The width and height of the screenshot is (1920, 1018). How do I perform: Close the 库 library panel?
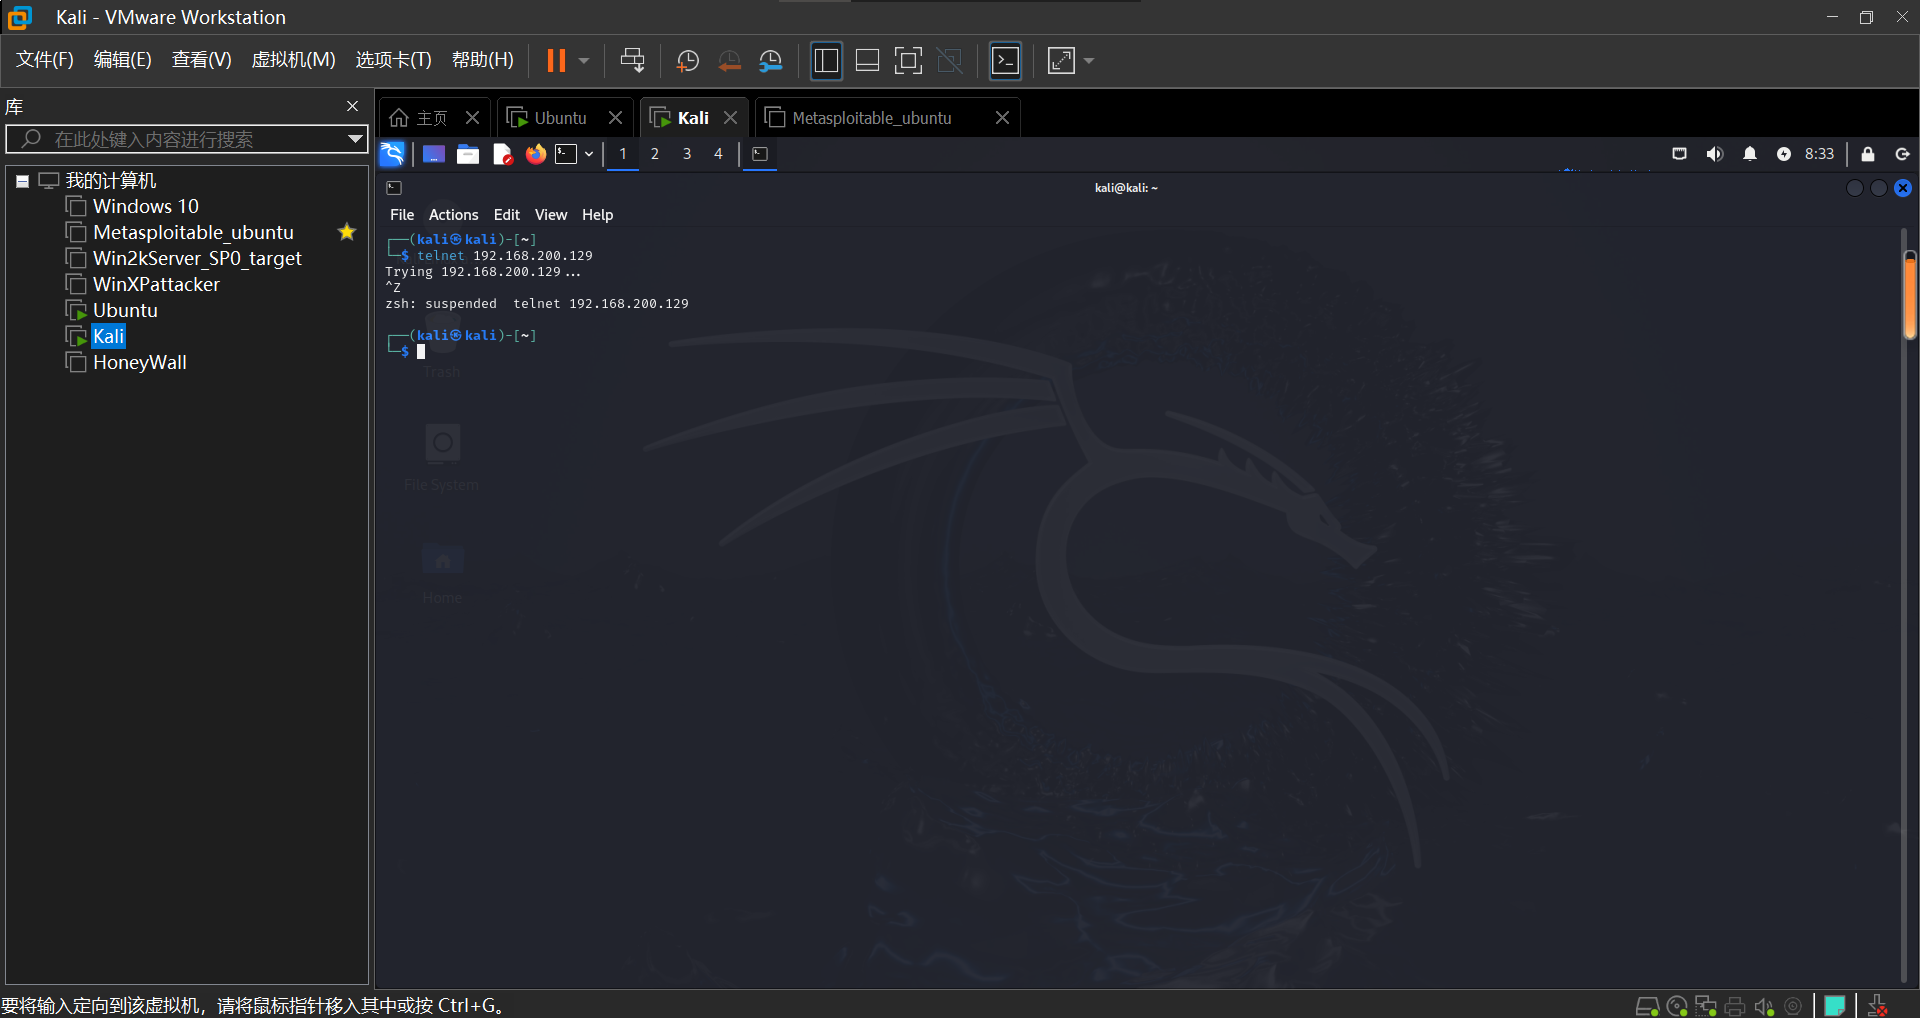352,106
